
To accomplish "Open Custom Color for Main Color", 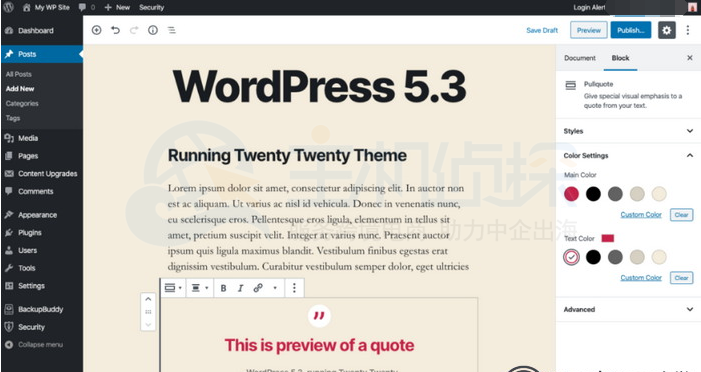I will click(641, 215).
